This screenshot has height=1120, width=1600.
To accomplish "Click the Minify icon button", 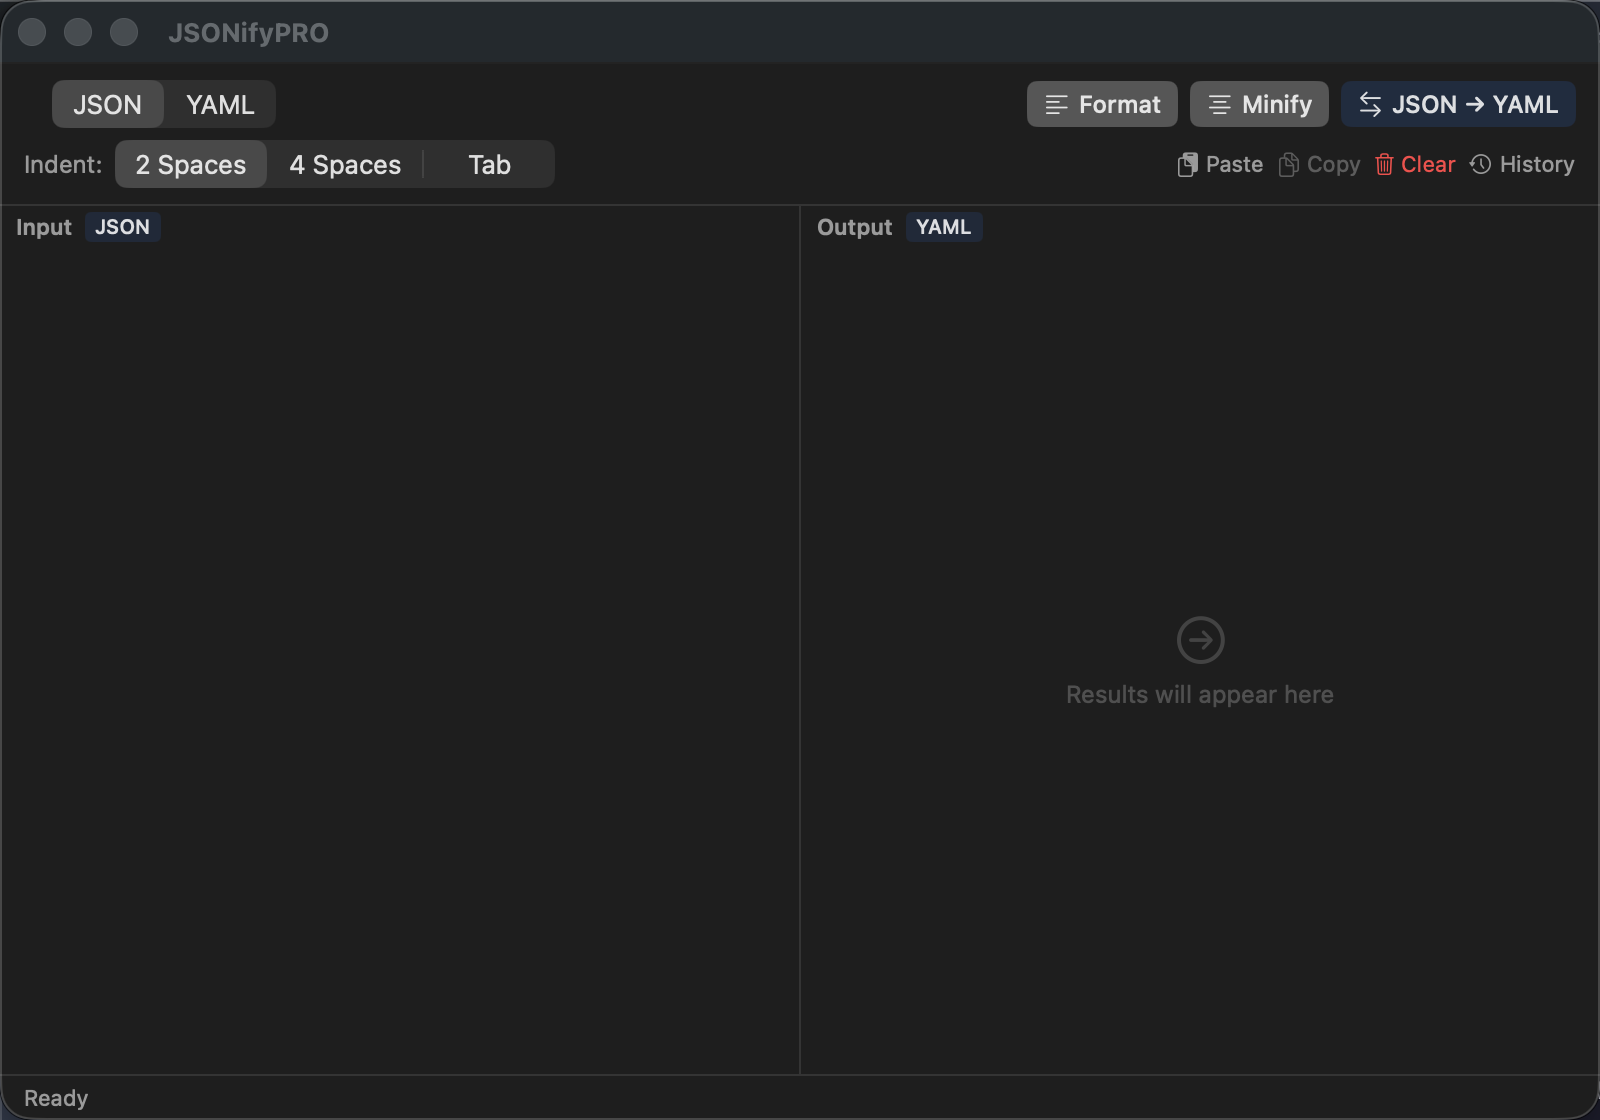I will click(1218, 104).
